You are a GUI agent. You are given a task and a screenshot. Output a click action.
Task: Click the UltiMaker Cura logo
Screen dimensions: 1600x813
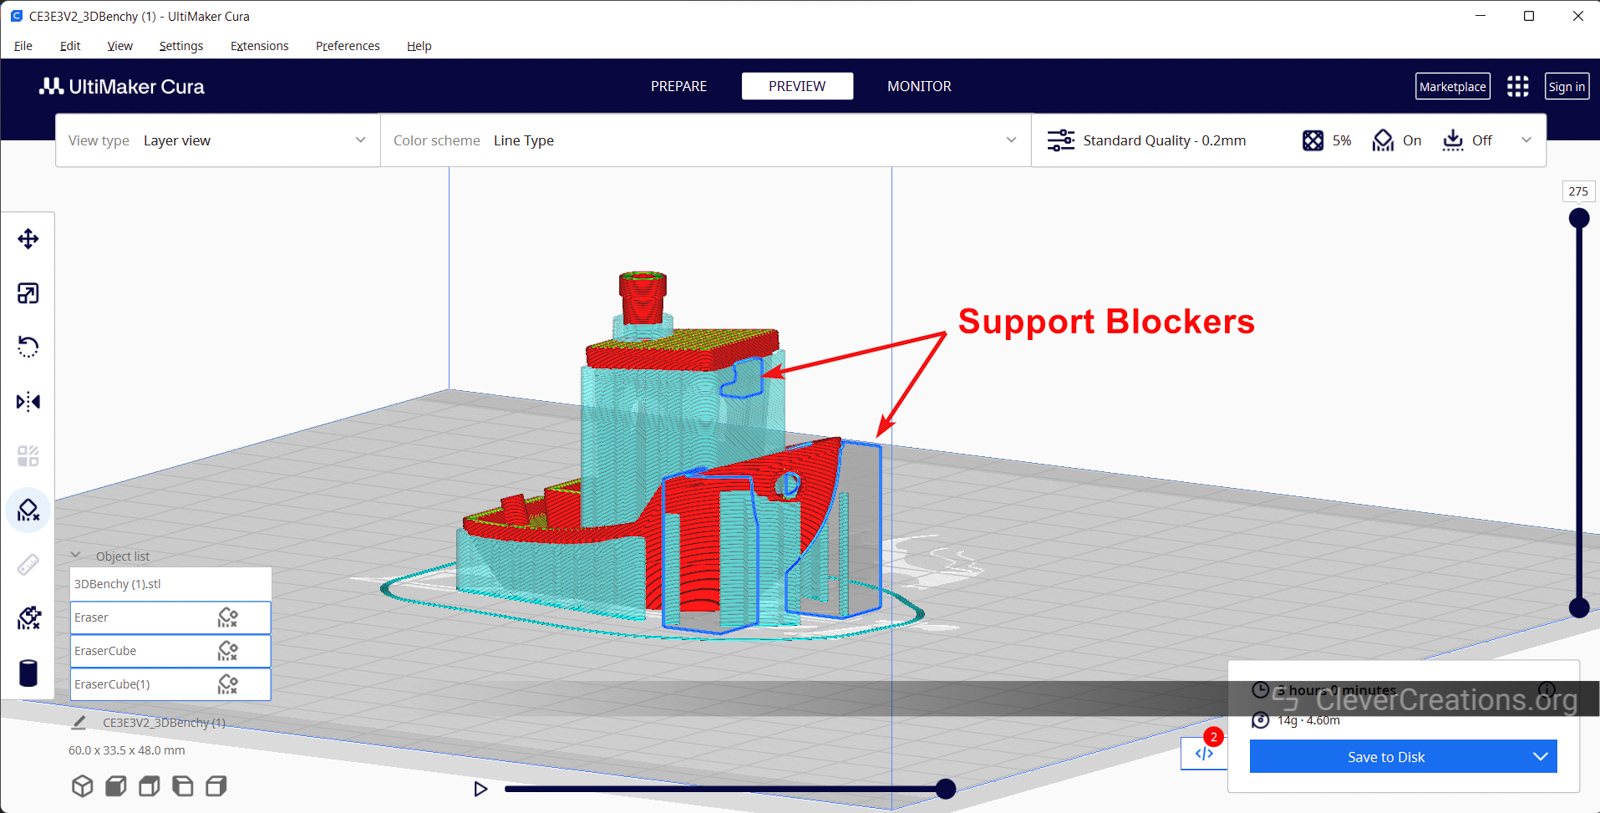(122, 86)
